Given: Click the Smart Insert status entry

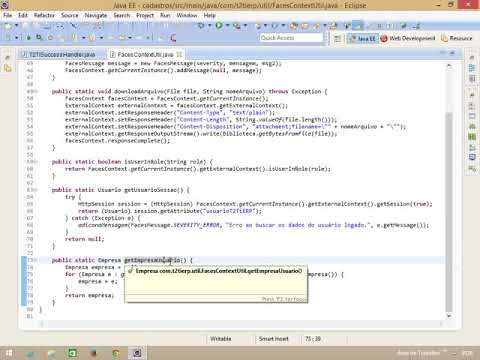Looking at the screenshot, I should point(274,339).
